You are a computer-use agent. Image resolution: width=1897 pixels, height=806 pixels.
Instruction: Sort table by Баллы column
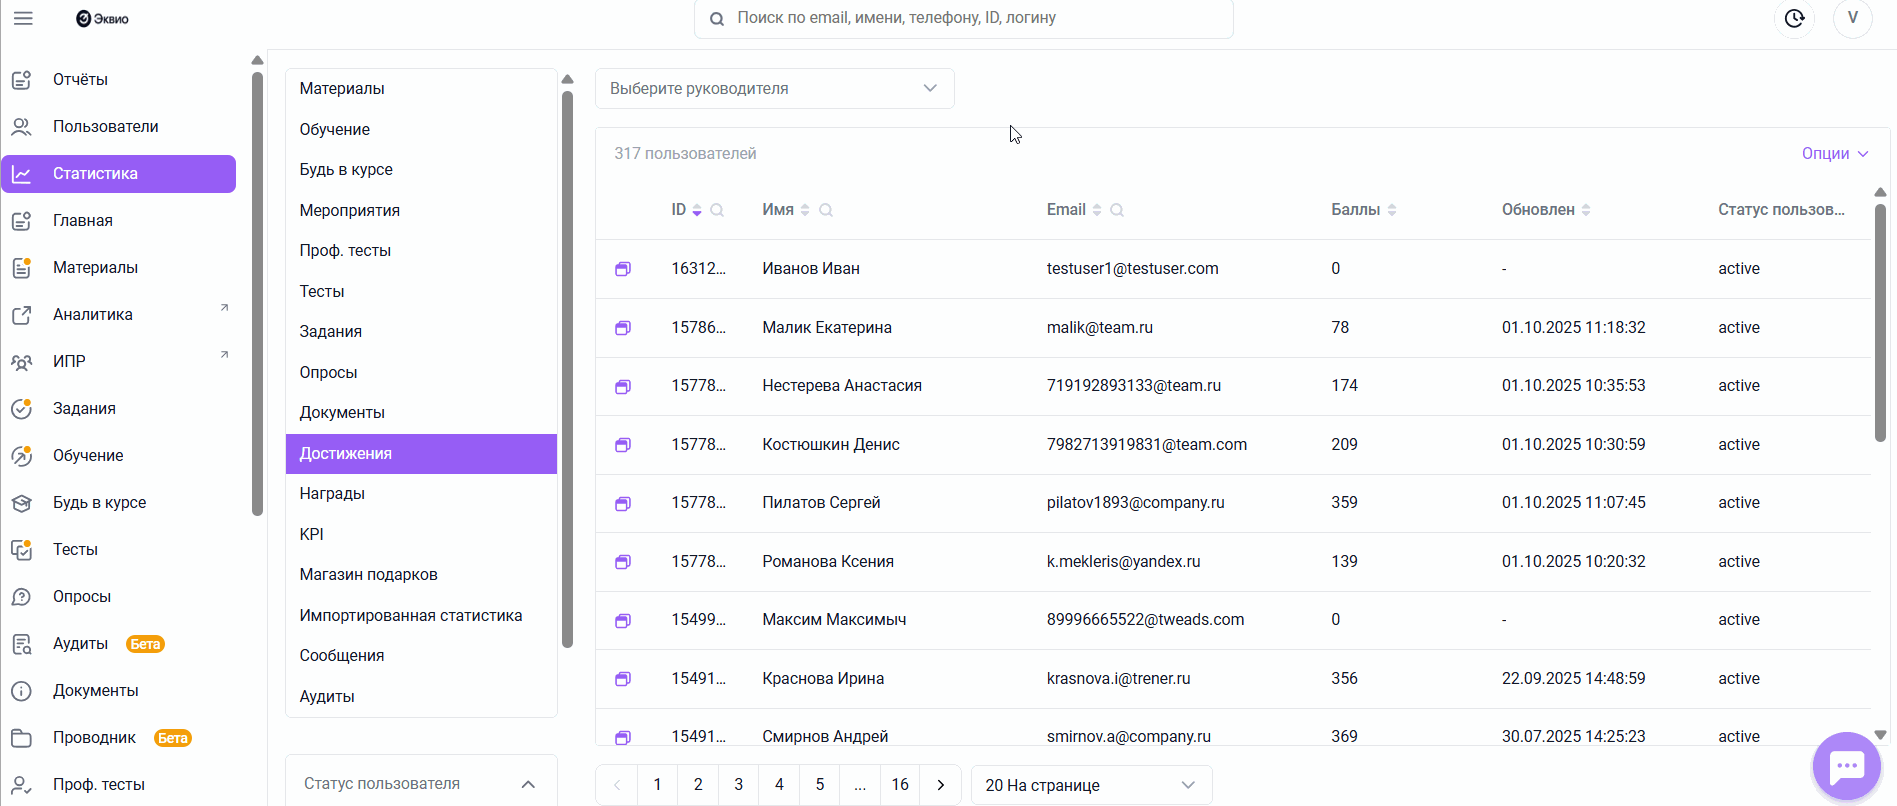1392,210
